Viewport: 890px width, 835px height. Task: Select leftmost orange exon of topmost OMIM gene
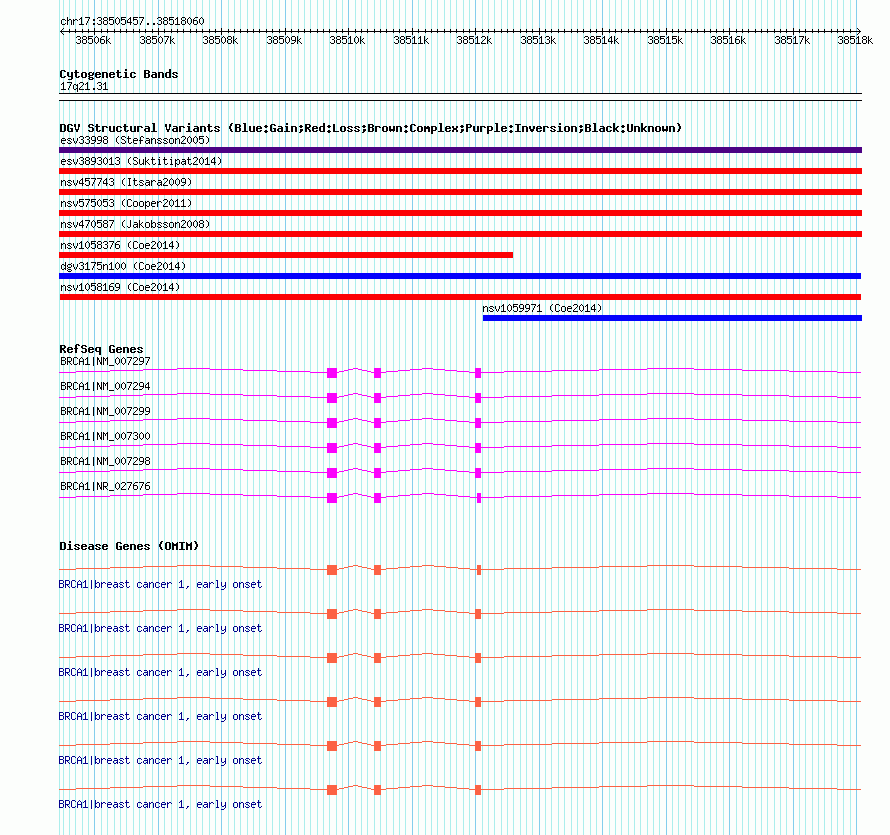(x=332, y=570)
